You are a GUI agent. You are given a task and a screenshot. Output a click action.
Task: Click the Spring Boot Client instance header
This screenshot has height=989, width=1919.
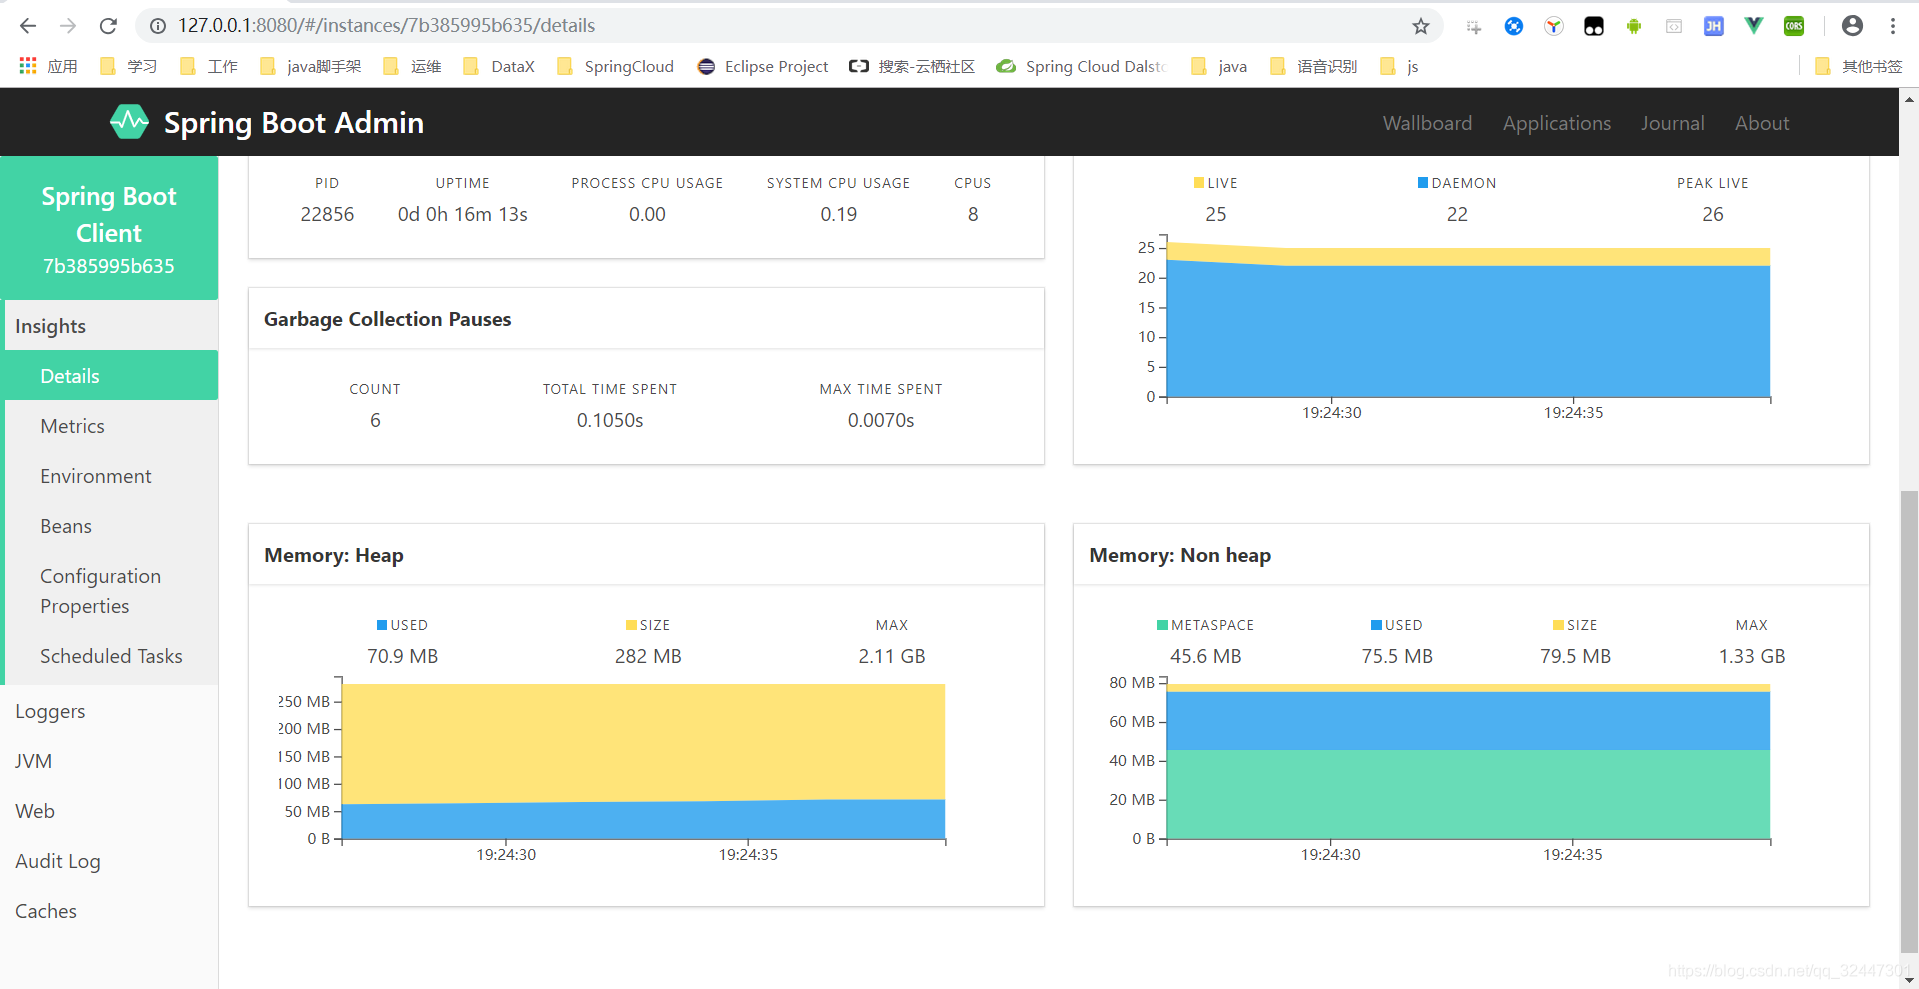pyautogui.click(x=109, y=228)
